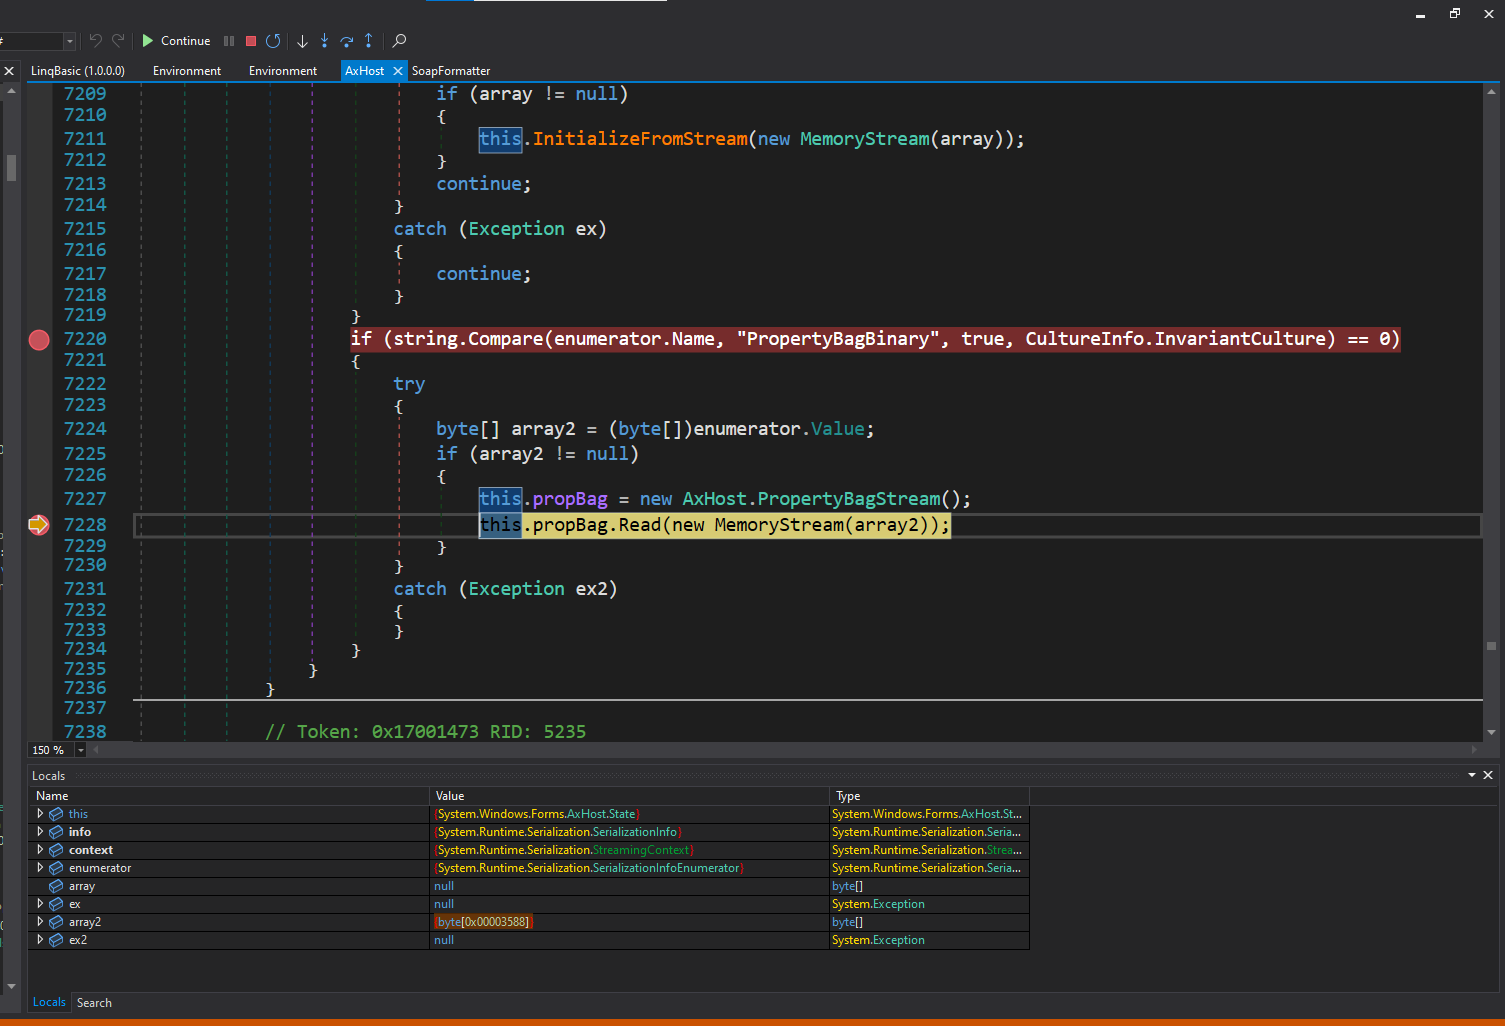Expand the 'ex2' variable in Locals
Screen dimensions: 1505x1026
coord(40,940)
